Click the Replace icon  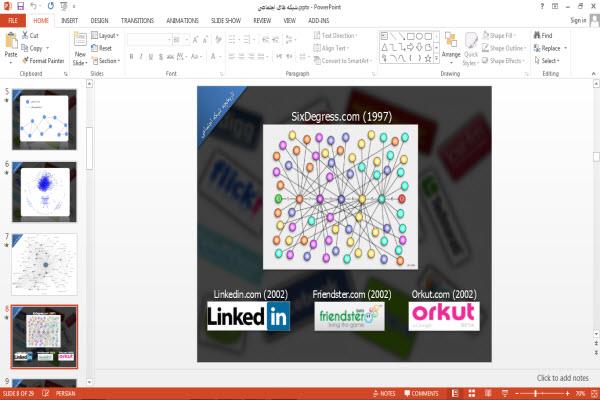537,48
